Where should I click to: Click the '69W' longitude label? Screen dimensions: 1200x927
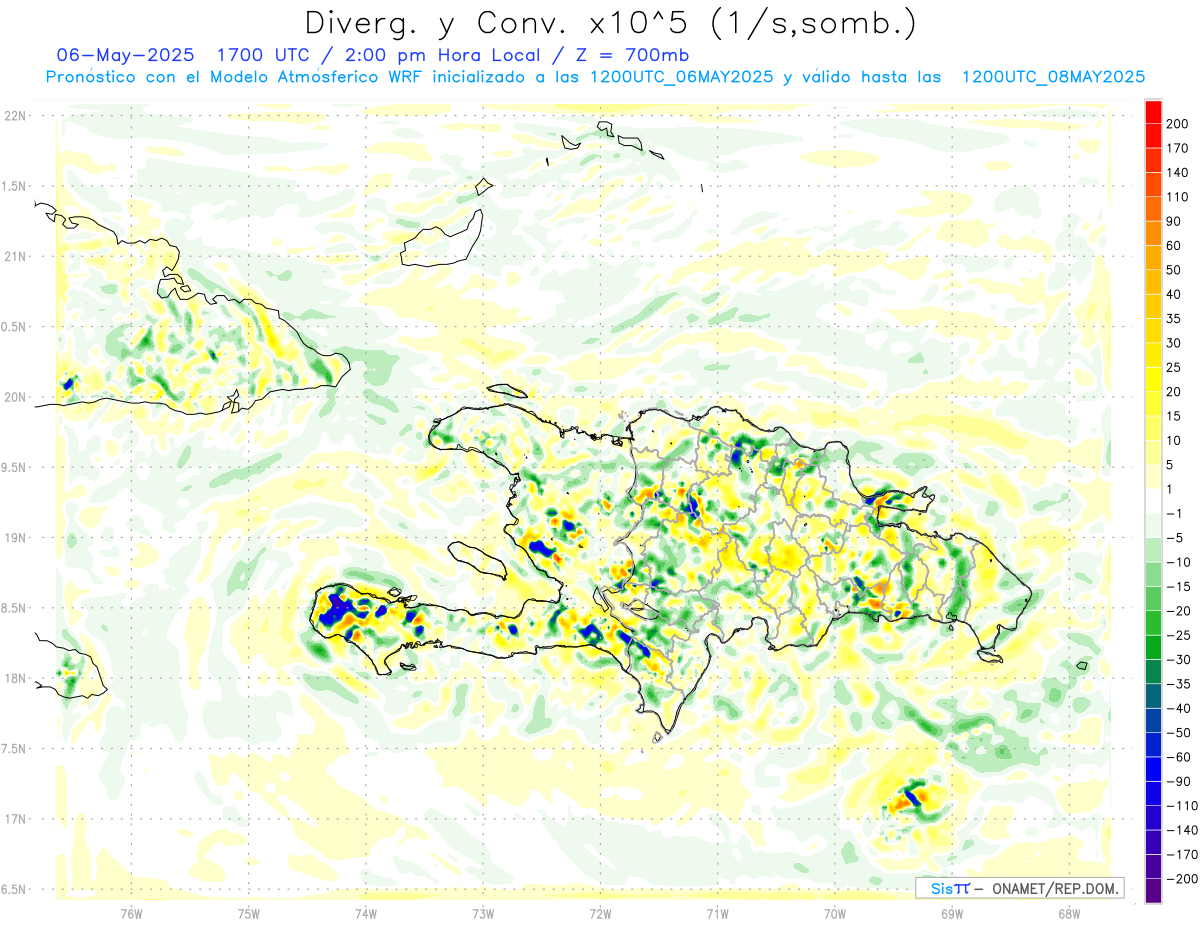point(952,914)
